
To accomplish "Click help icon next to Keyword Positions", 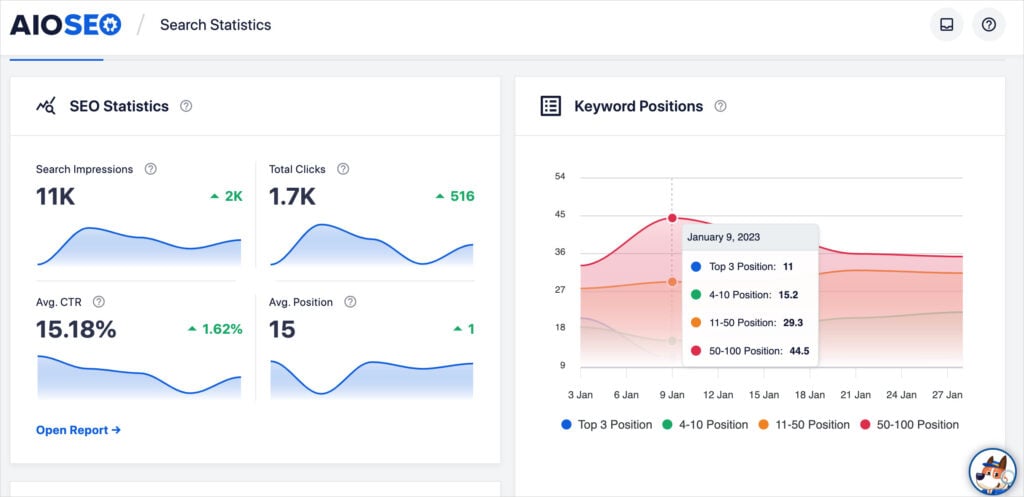I will pyautogui.click(x=720, y=106).
